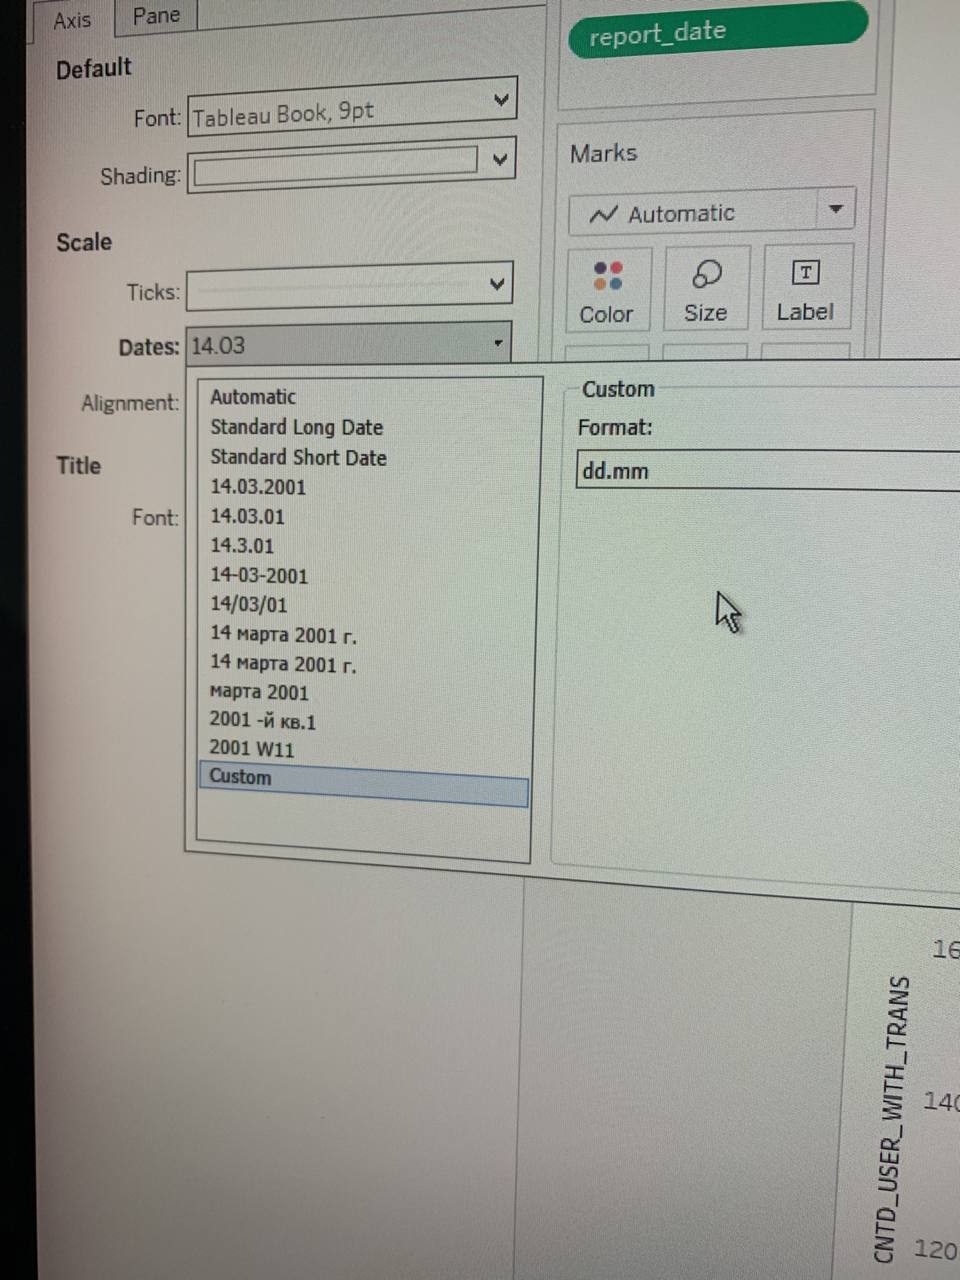Open the Color marks card
Screen dimensions: 960x1280
pos(607,291)
